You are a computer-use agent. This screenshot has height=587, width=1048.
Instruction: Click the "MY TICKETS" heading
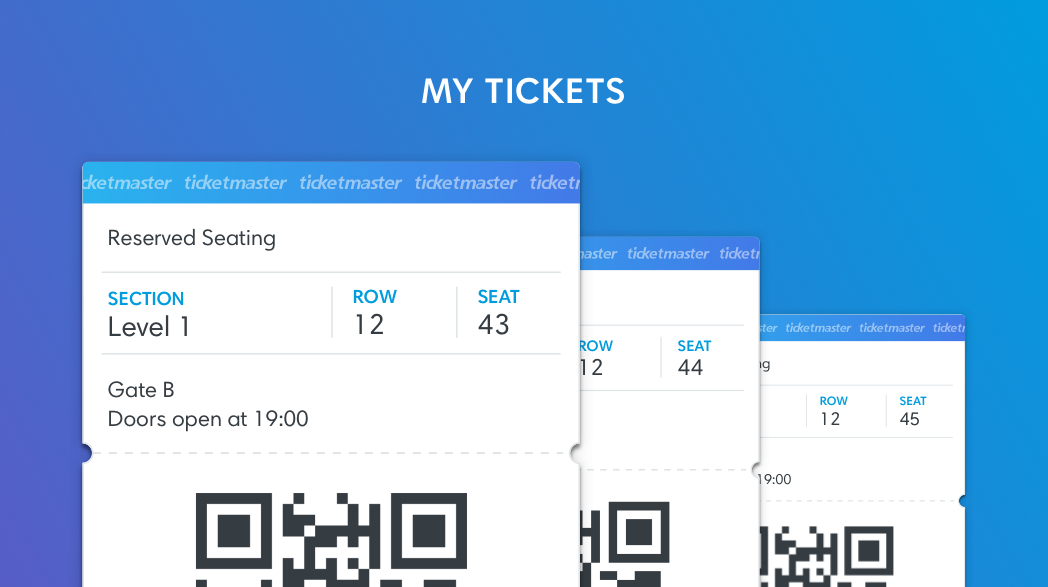pos(523,92)
